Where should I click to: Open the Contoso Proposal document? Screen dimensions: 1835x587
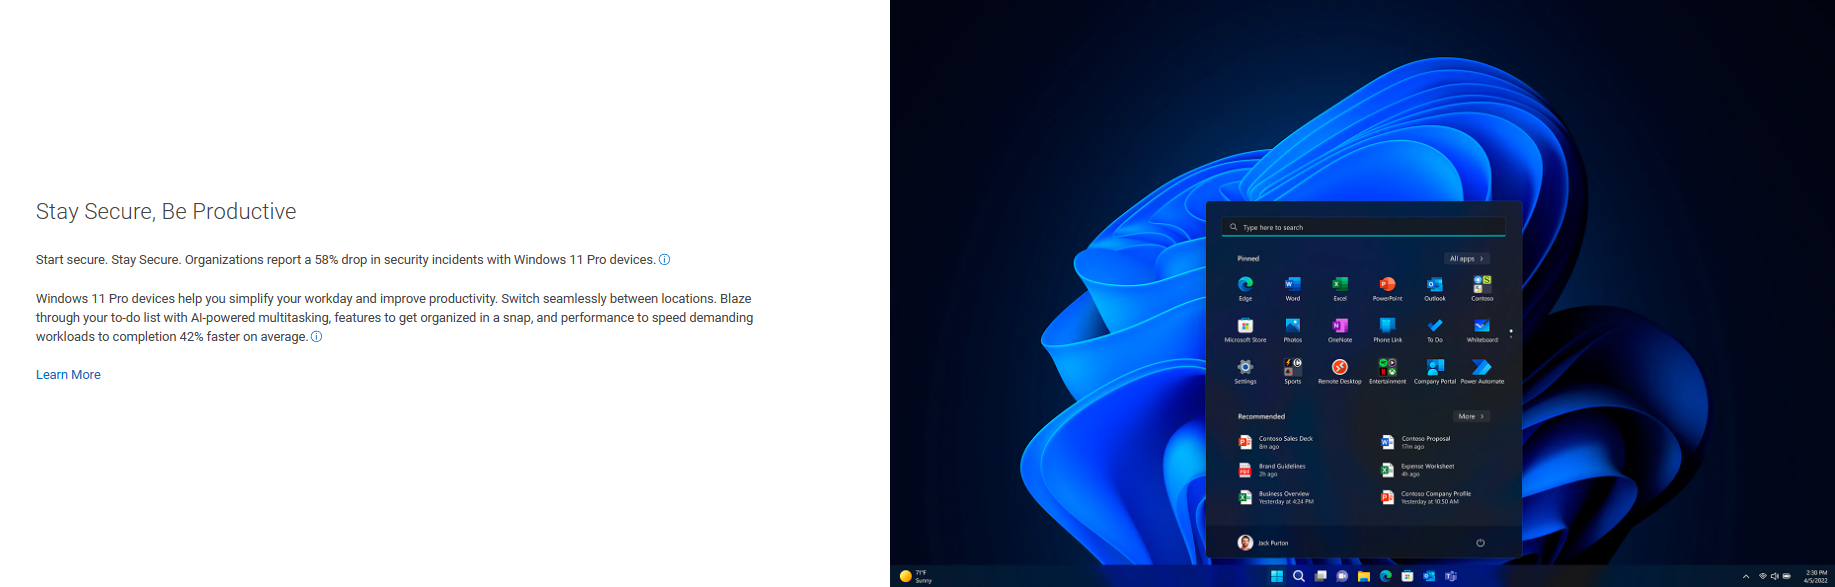click(1416, 442)
